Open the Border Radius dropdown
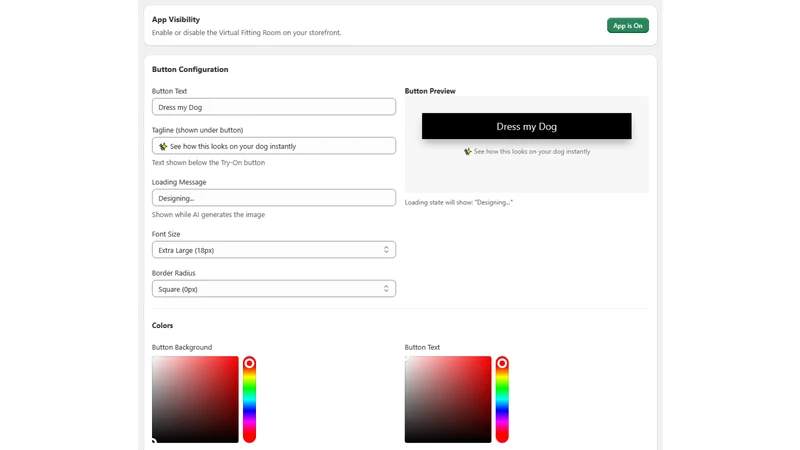Viewport: 800px width, 450px height. (x=273, y=289)
